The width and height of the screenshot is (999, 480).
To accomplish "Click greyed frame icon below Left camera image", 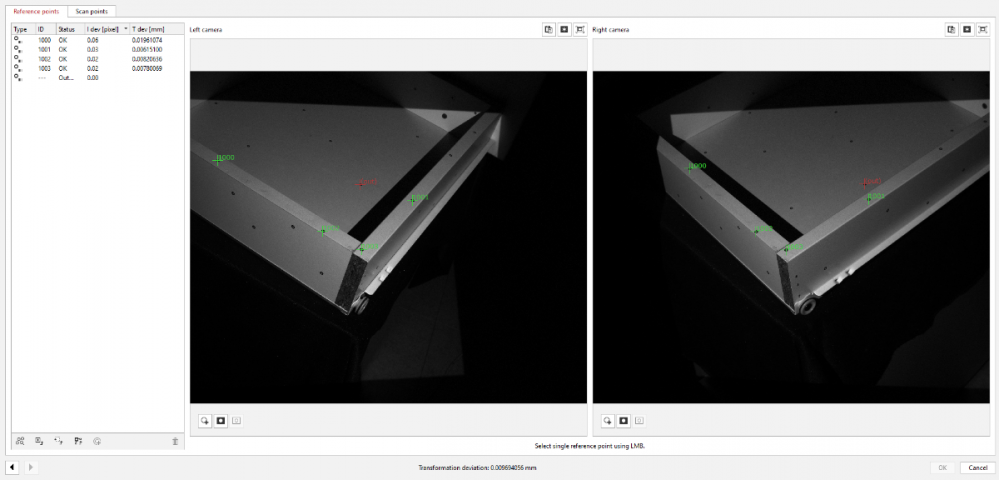I will (236, 421).
